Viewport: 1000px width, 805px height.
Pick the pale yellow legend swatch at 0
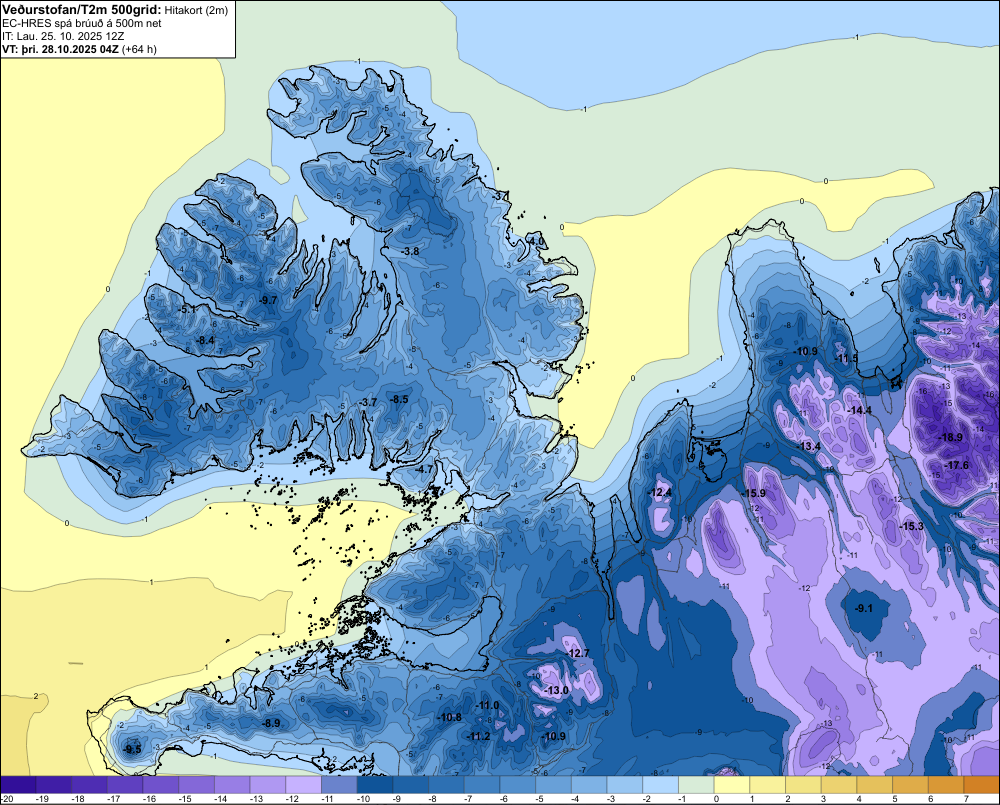[x=732, y=785]
